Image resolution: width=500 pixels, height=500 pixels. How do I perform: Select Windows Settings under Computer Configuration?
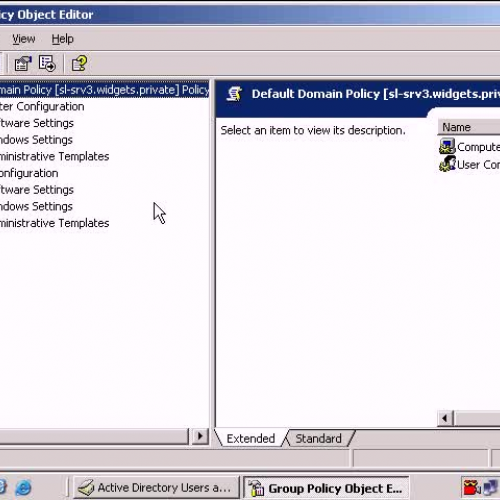point(36,140)
